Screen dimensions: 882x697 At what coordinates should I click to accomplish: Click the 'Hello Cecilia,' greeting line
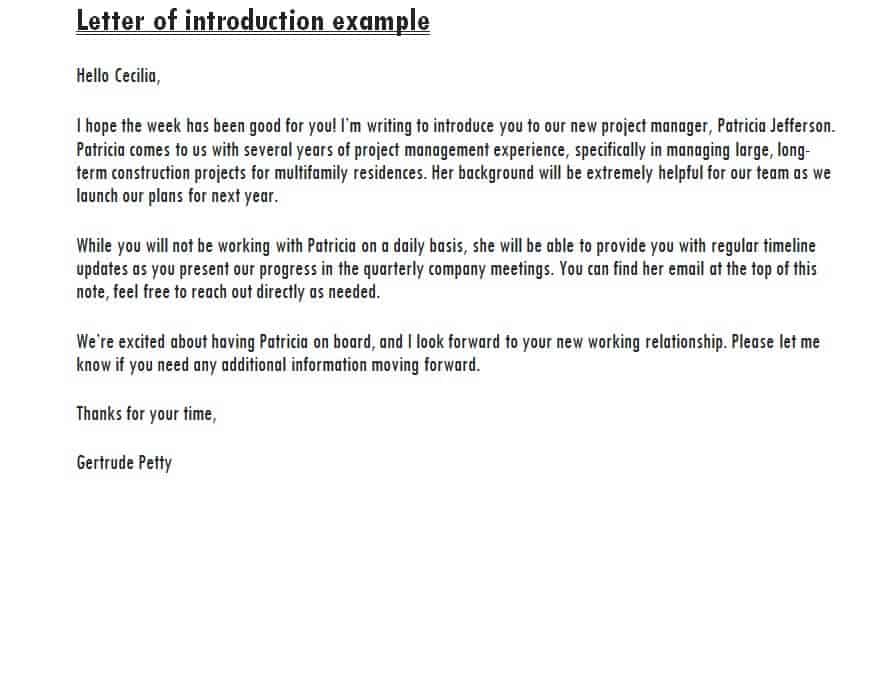point(118,75)
